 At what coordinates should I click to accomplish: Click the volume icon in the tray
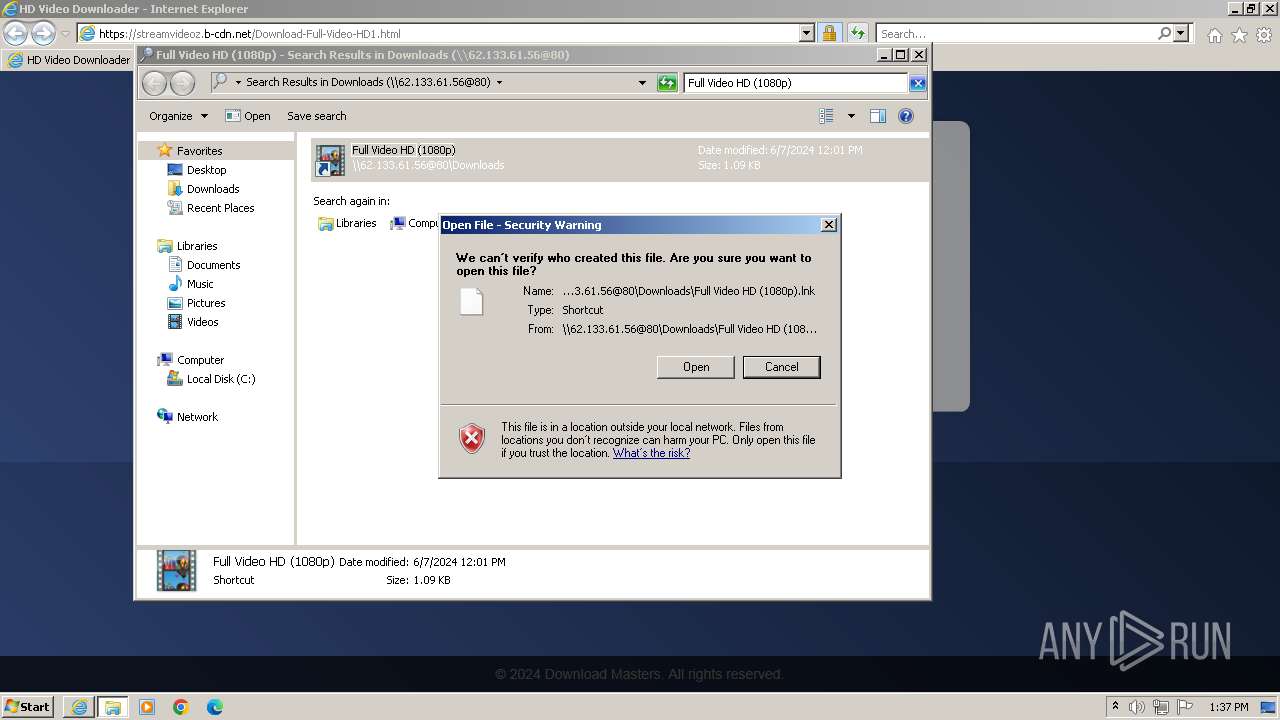[1137, 707]
